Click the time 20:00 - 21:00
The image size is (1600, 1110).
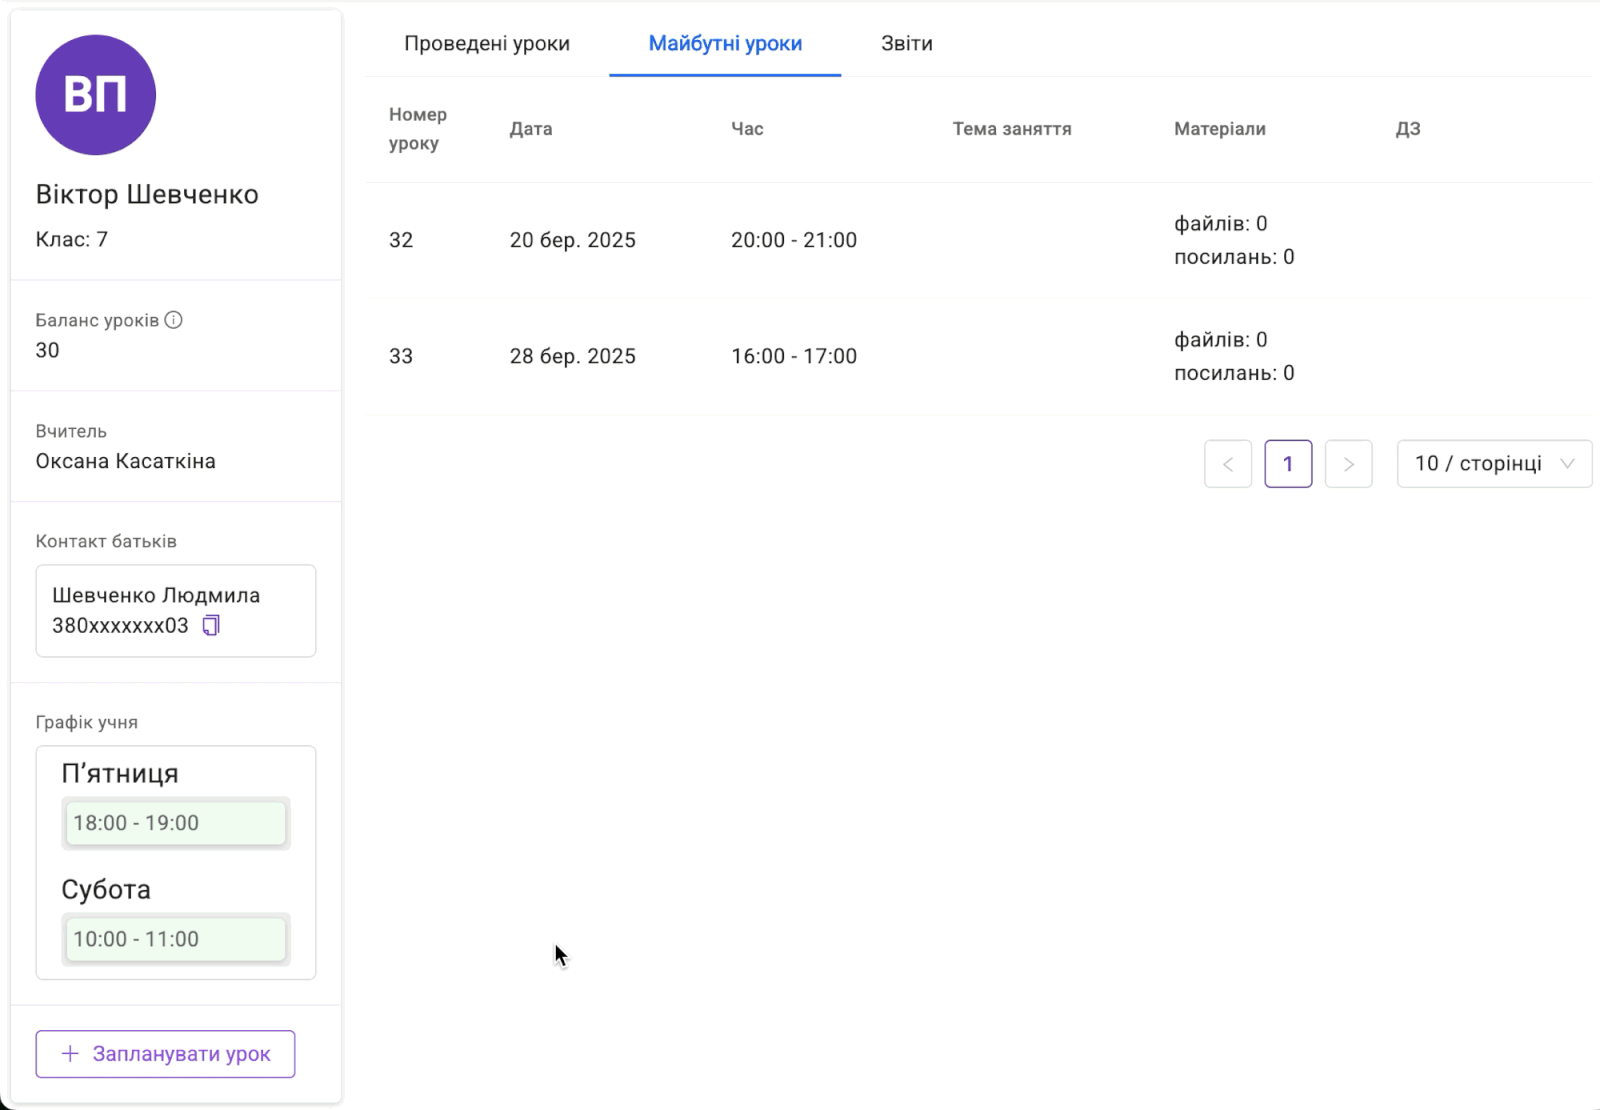[x=794, y=240]
